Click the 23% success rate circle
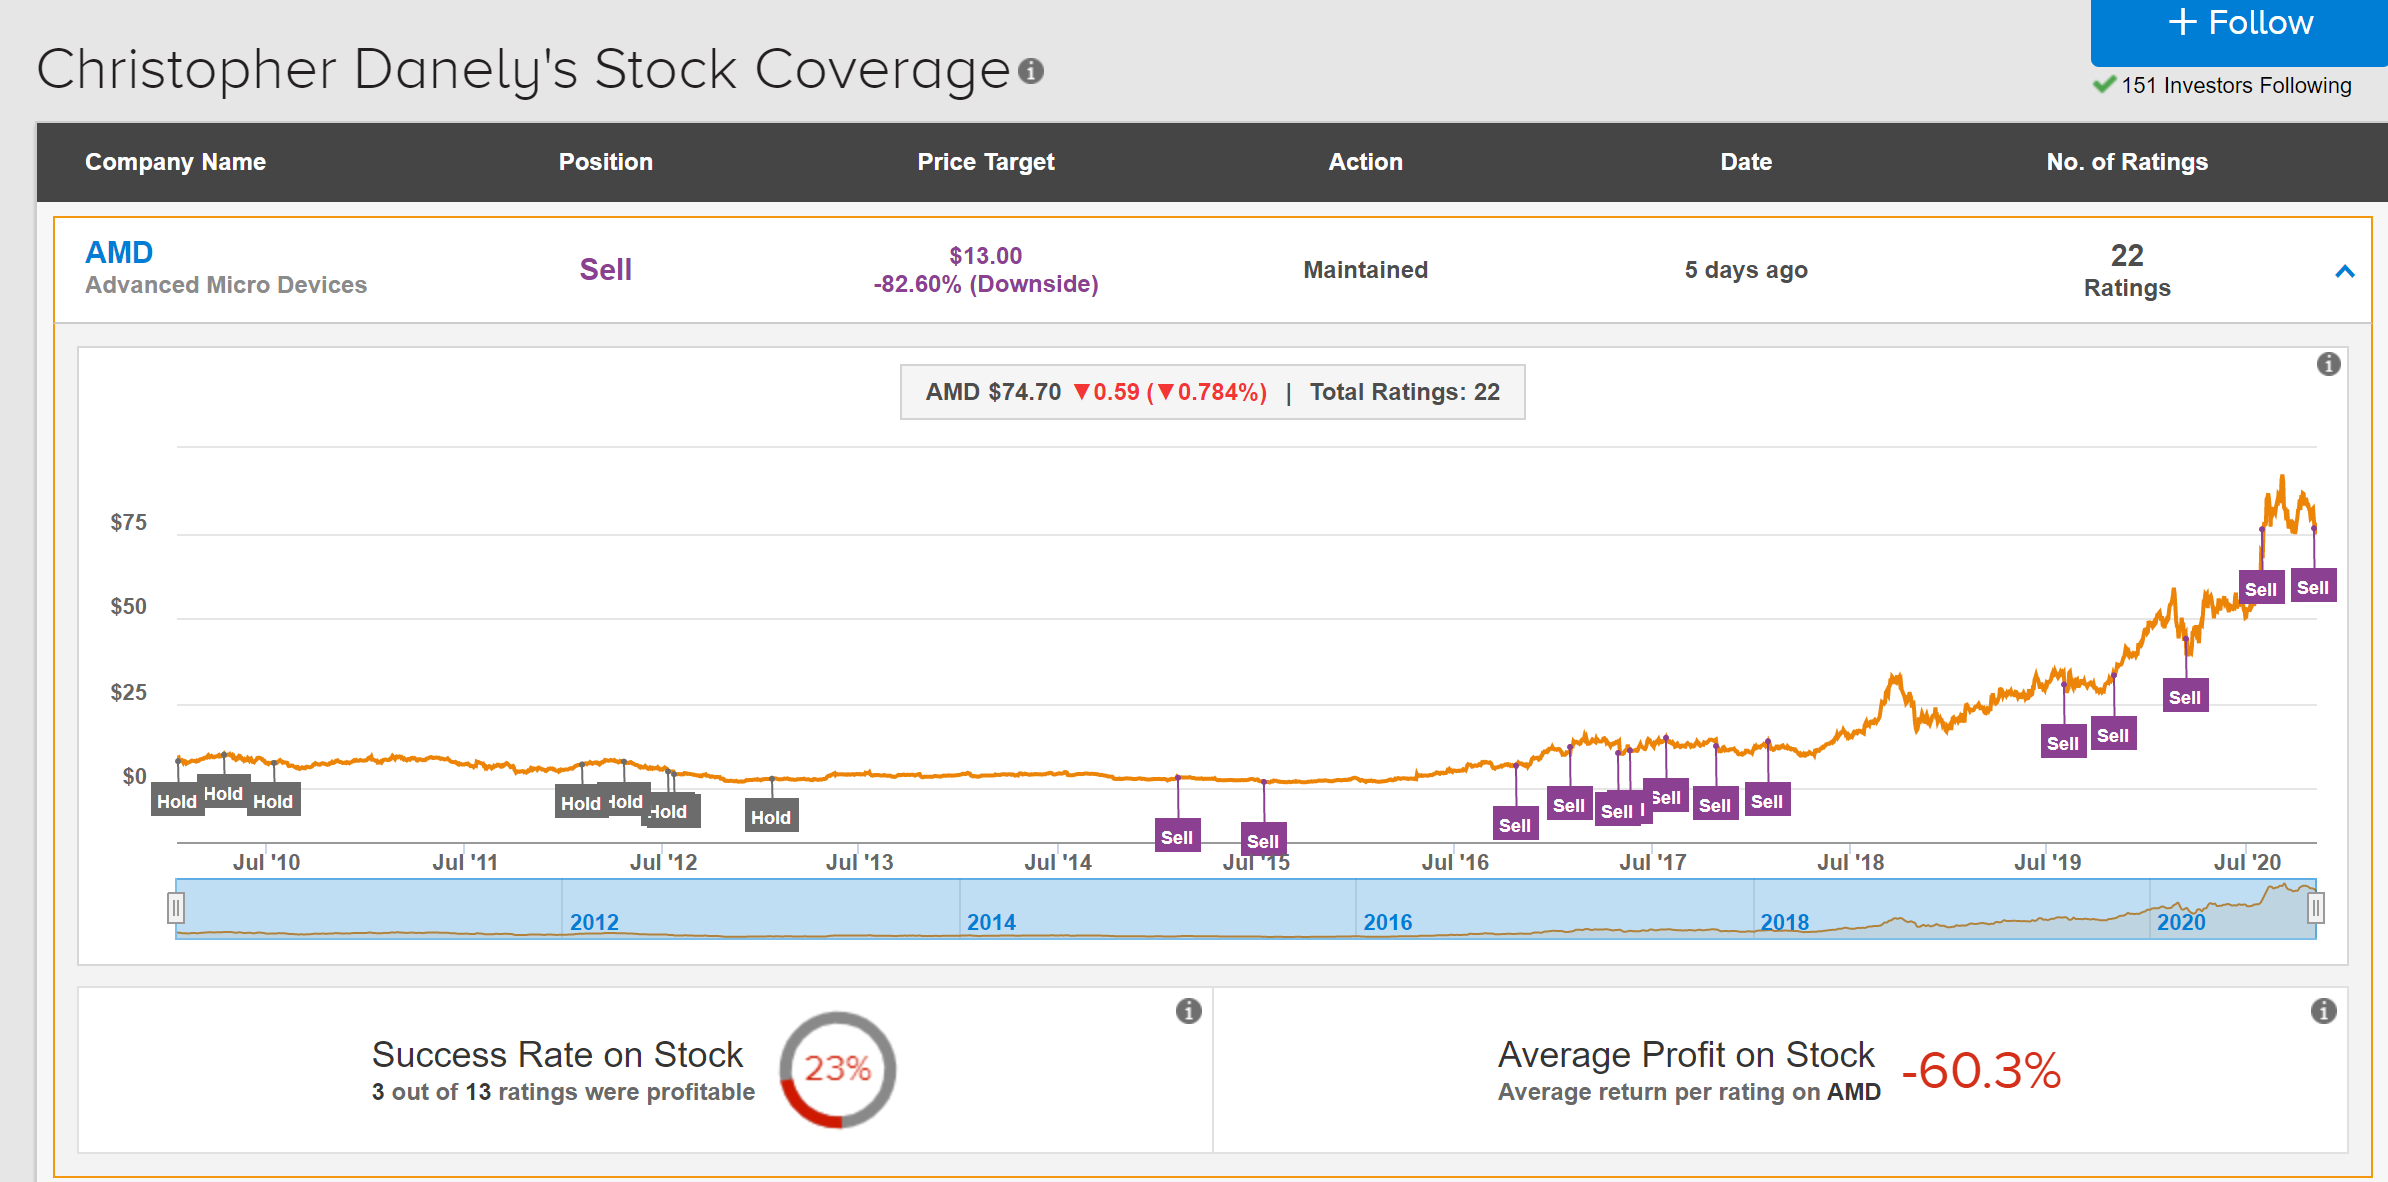 coord(837,1069)
